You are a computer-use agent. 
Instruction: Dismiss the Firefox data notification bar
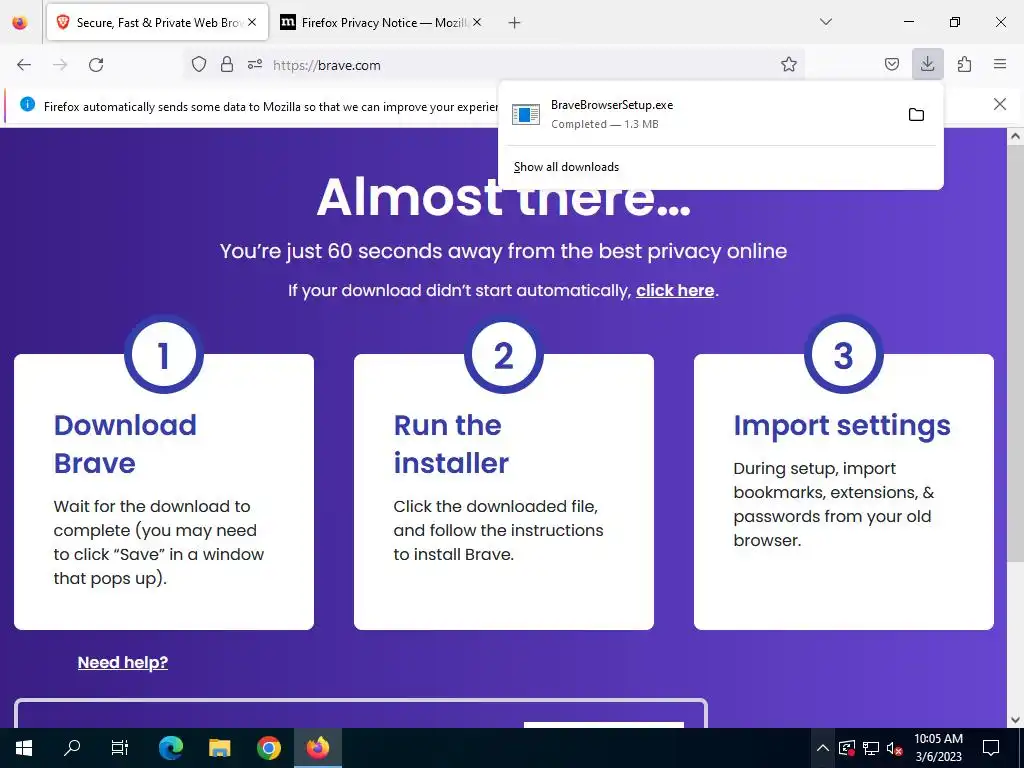point(999,104)
